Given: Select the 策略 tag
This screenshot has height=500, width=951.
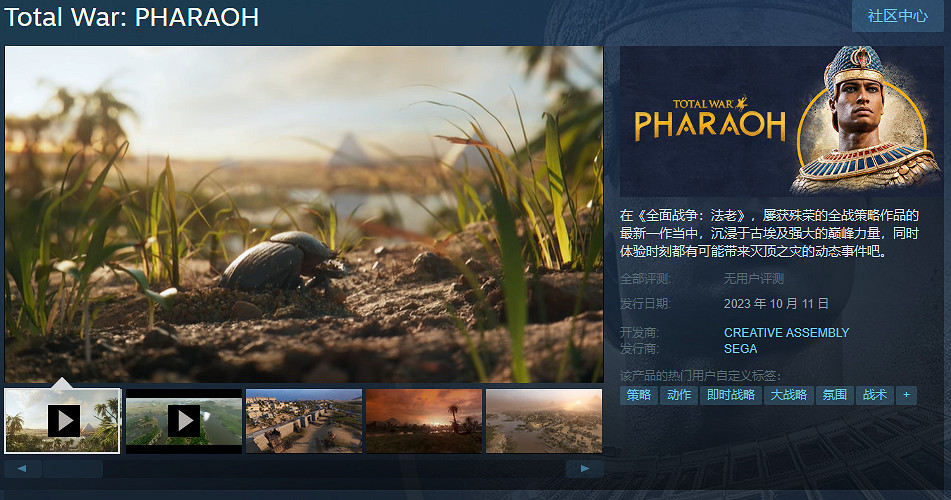Looking at the screenshot, I should pos(639,395).
